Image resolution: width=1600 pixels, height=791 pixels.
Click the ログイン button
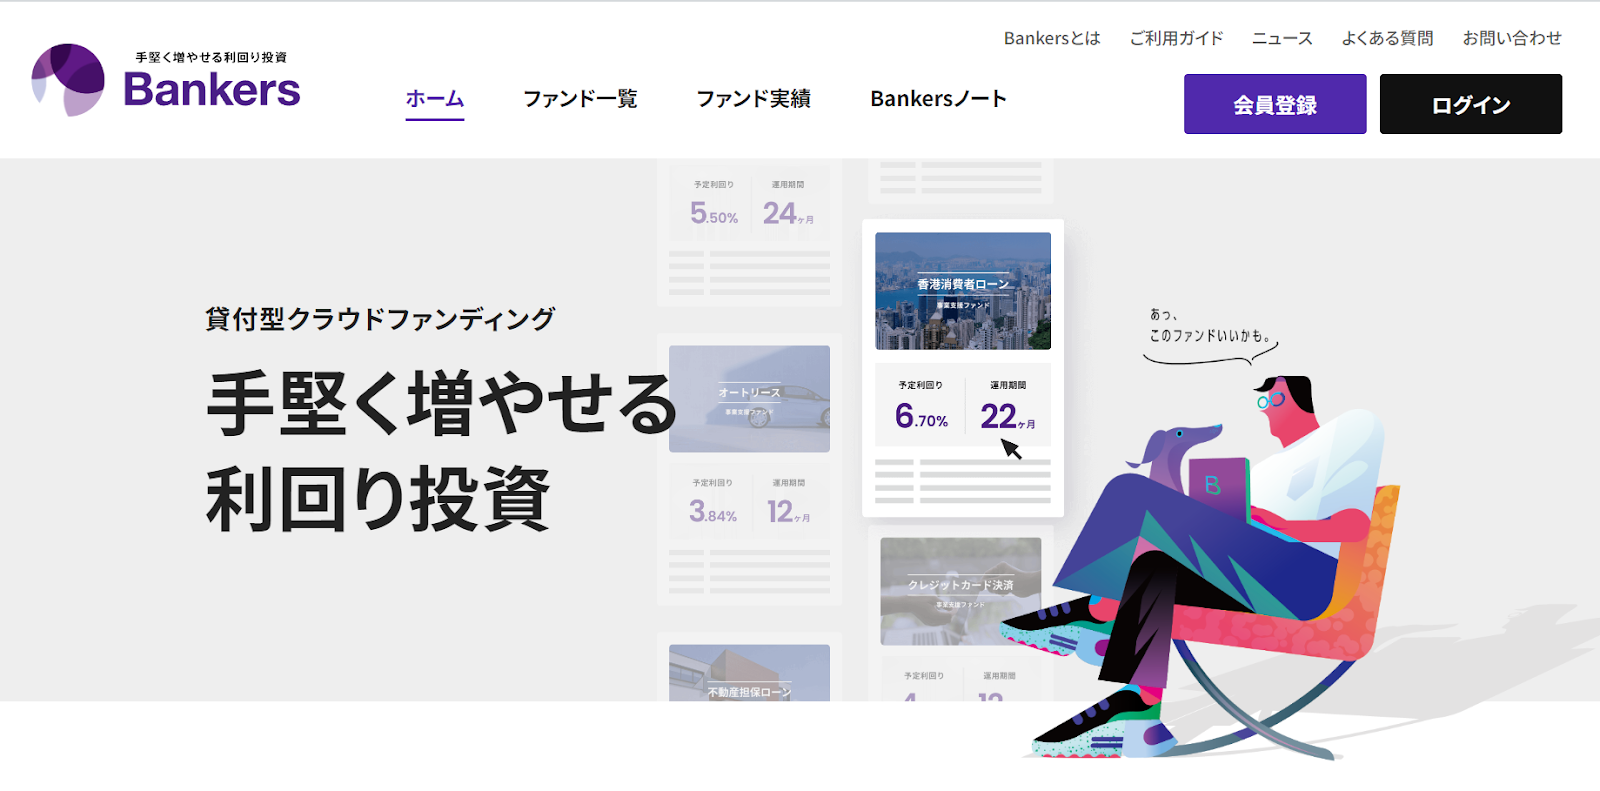click(1471, 104)
